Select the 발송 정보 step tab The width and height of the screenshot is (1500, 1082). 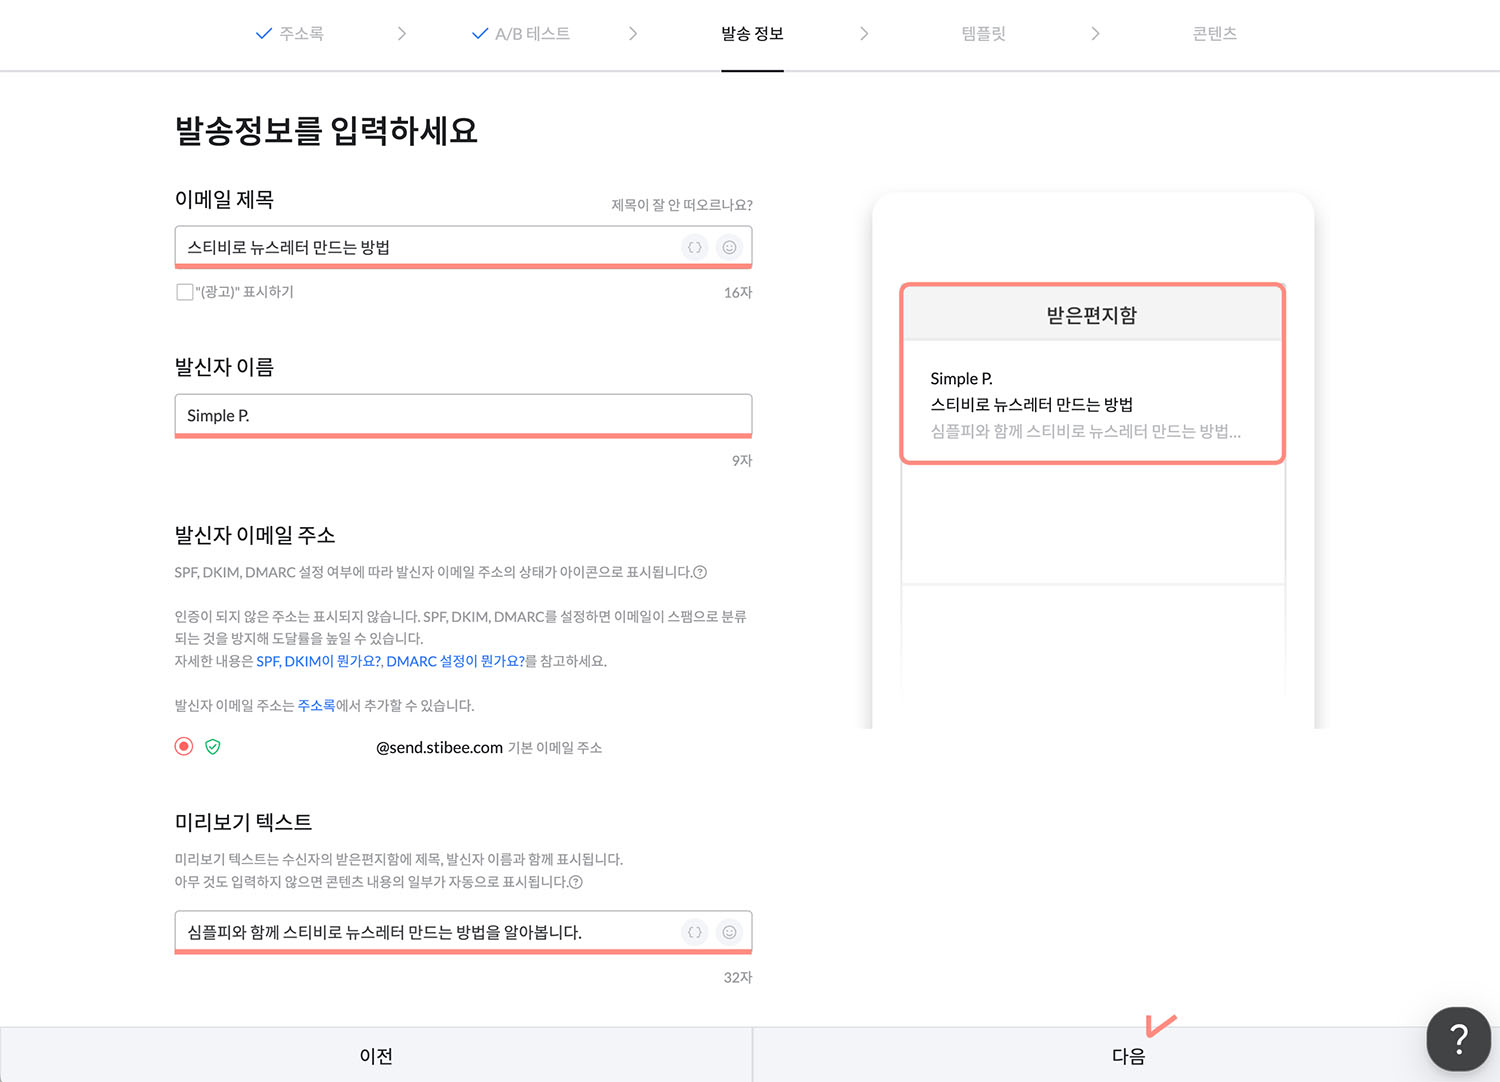click(752, 34)
